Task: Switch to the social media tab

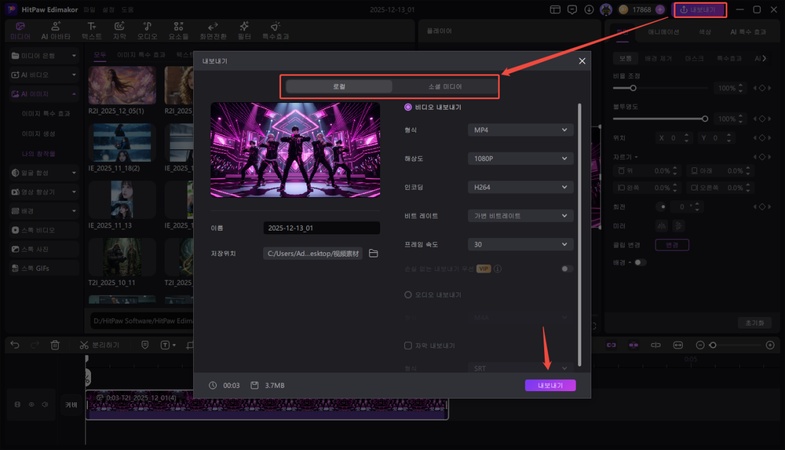Action: (448, 87)
